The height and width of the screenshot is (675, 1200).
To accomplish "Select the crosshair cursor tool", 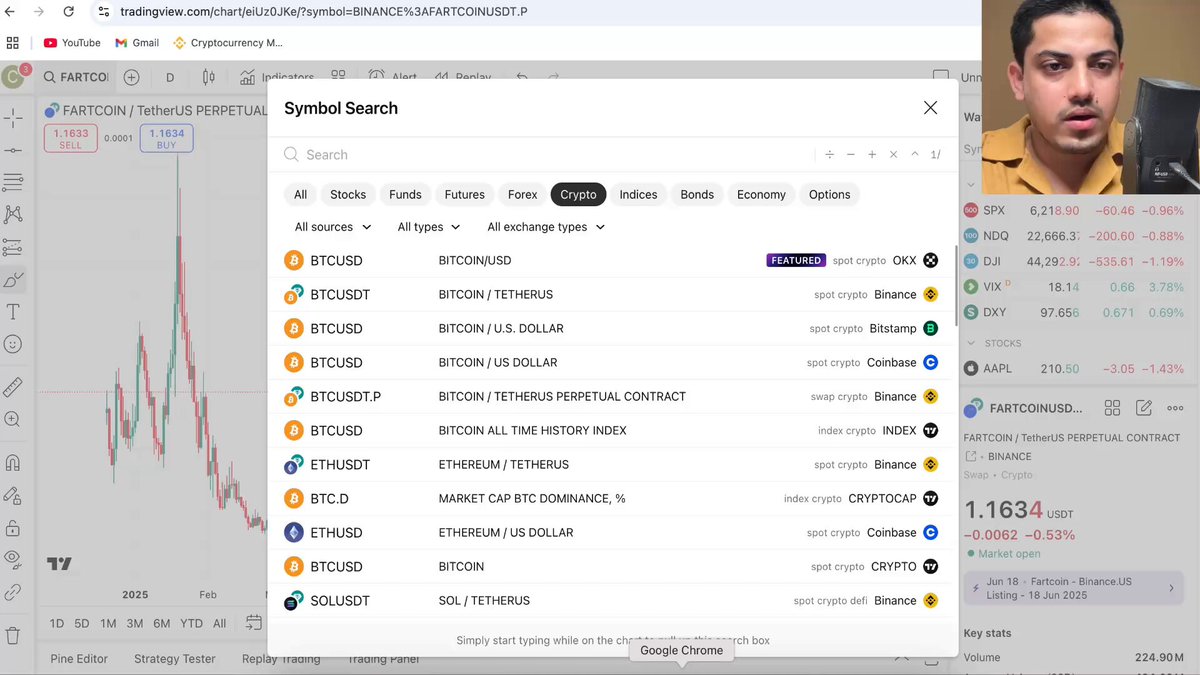I will click(13, 119).
